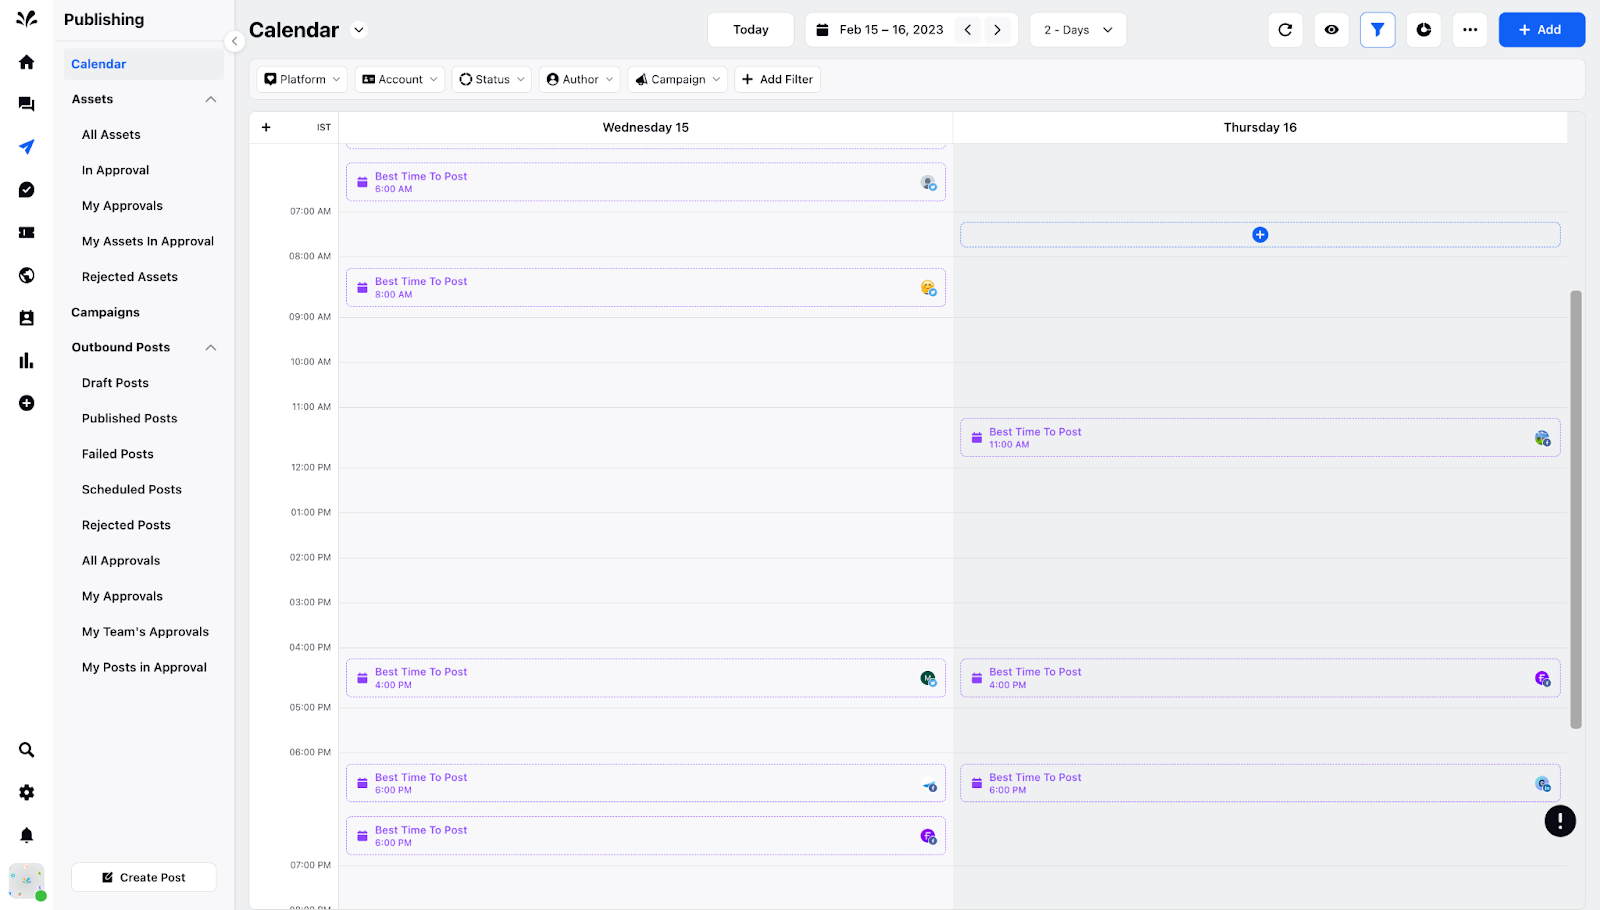
Task: Open Published Posts
Action: pos(129,418)
